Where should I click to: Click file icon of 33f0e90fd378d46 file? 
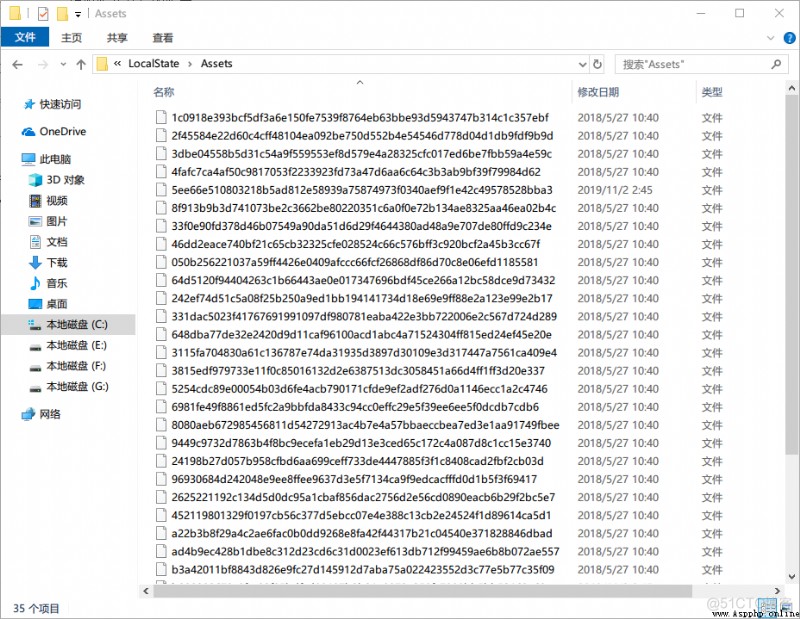(x=161, y=226)
